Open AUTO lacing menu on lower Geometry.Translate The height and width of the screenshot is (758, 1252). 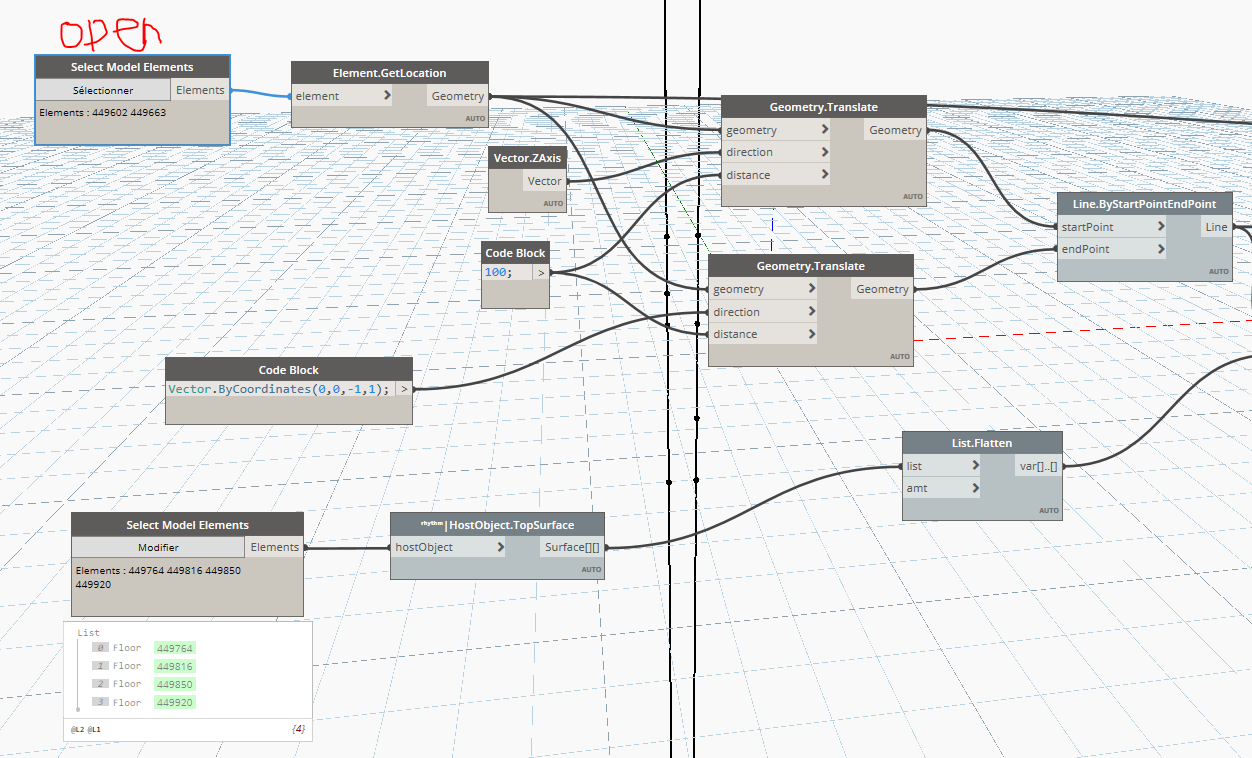900,357
